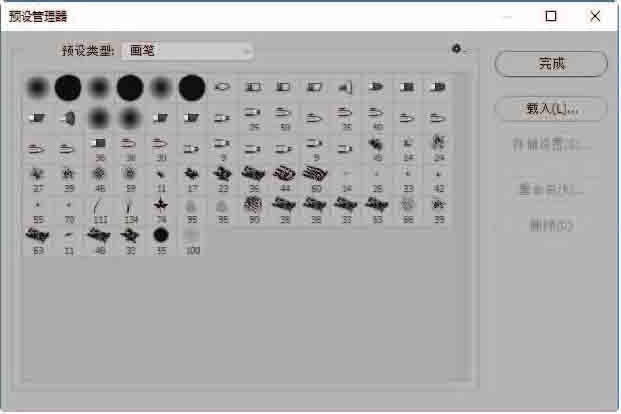The height and width of the screenshot is (414, 621).
Task: Click the 完成 button
Action: pos(551,63)
